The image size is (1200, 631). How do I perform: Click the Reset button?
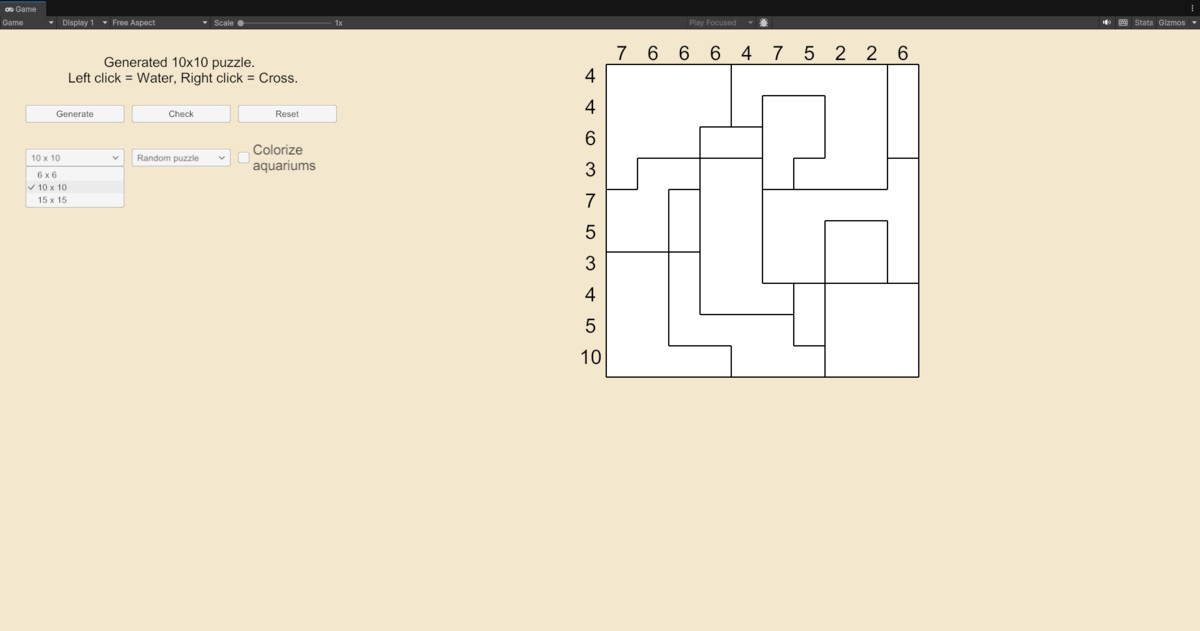pos(287,114)
